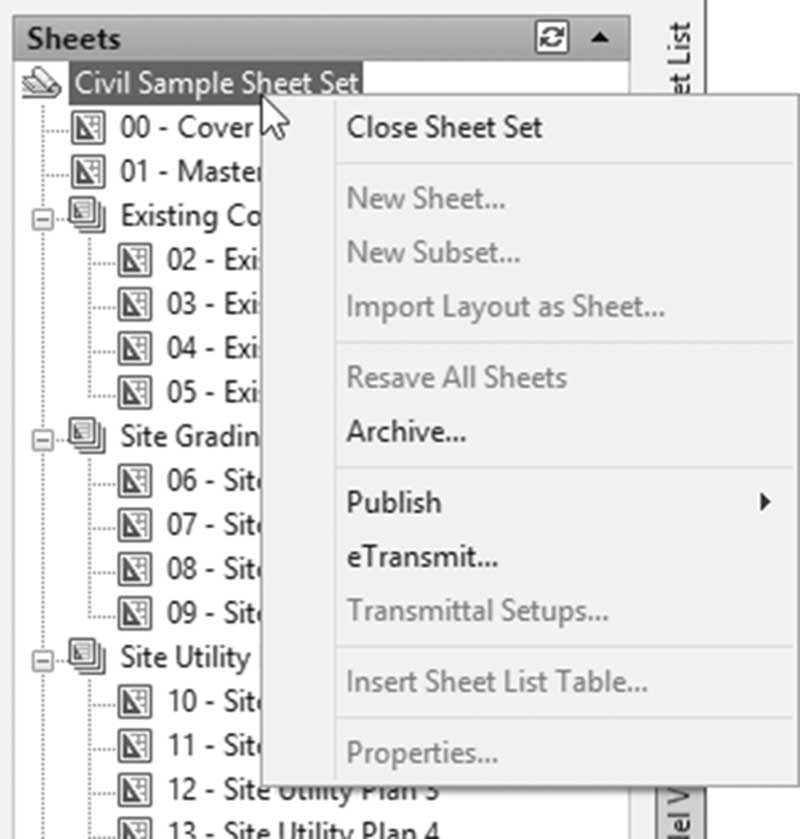Click the Existing Conditions subset icon
Viewport: 800px width, 839px height.
click(87, 215)
